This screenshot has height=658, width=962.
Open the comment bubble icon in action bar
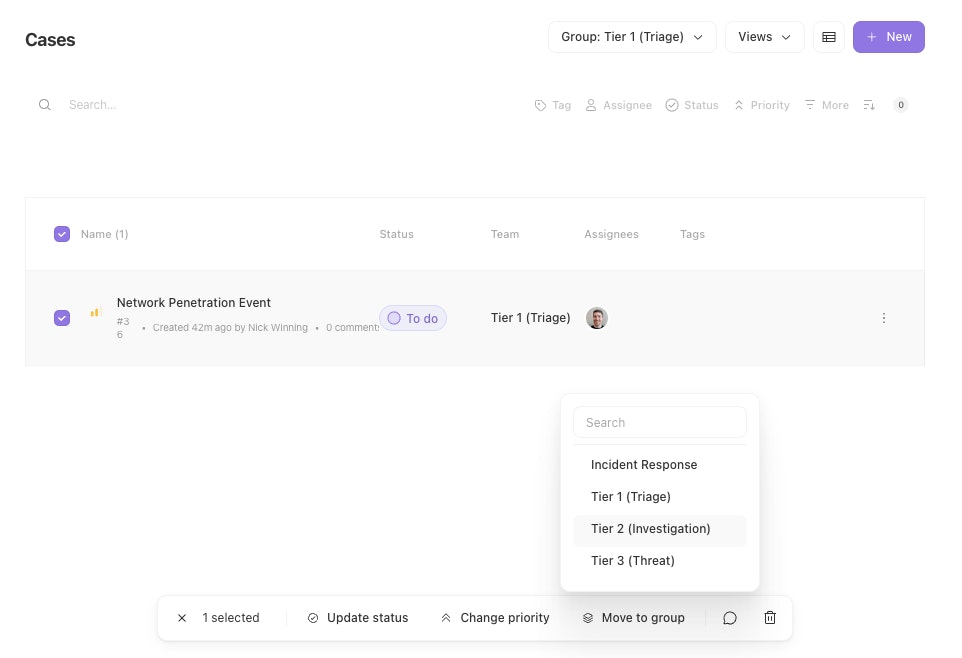click(x=730, y=618)
